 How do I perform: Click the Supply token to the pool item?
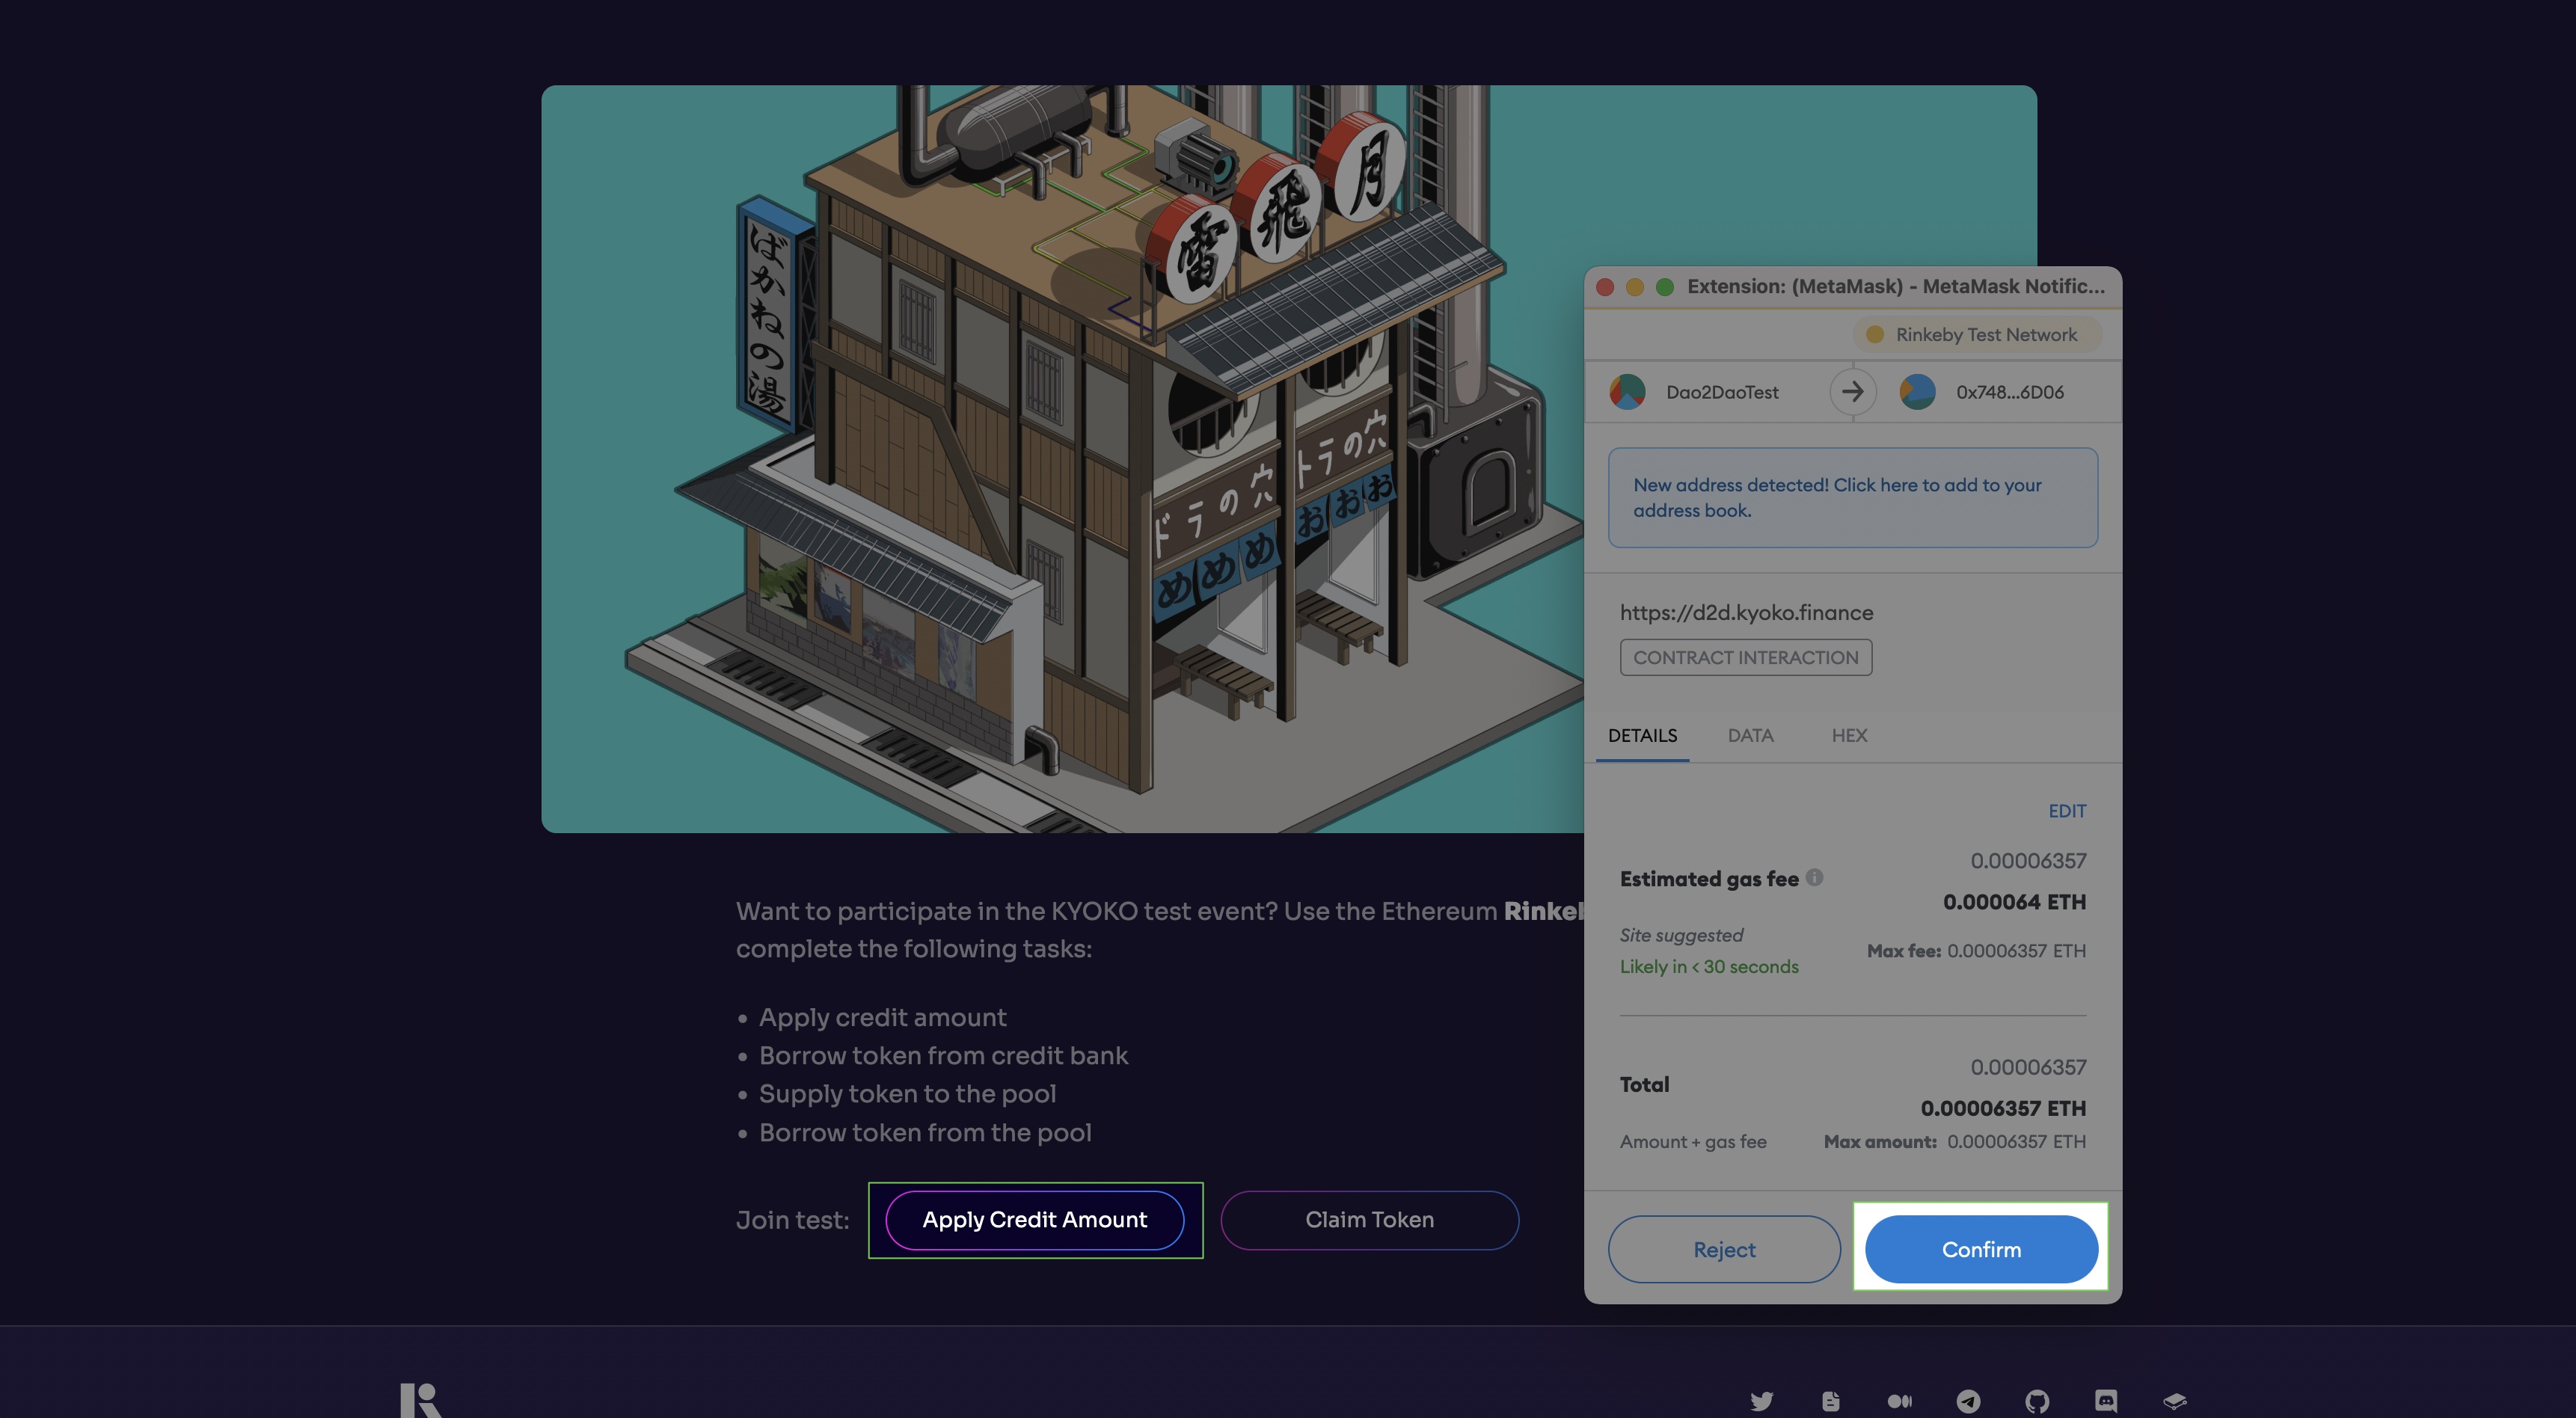(x=907, y=1094)
